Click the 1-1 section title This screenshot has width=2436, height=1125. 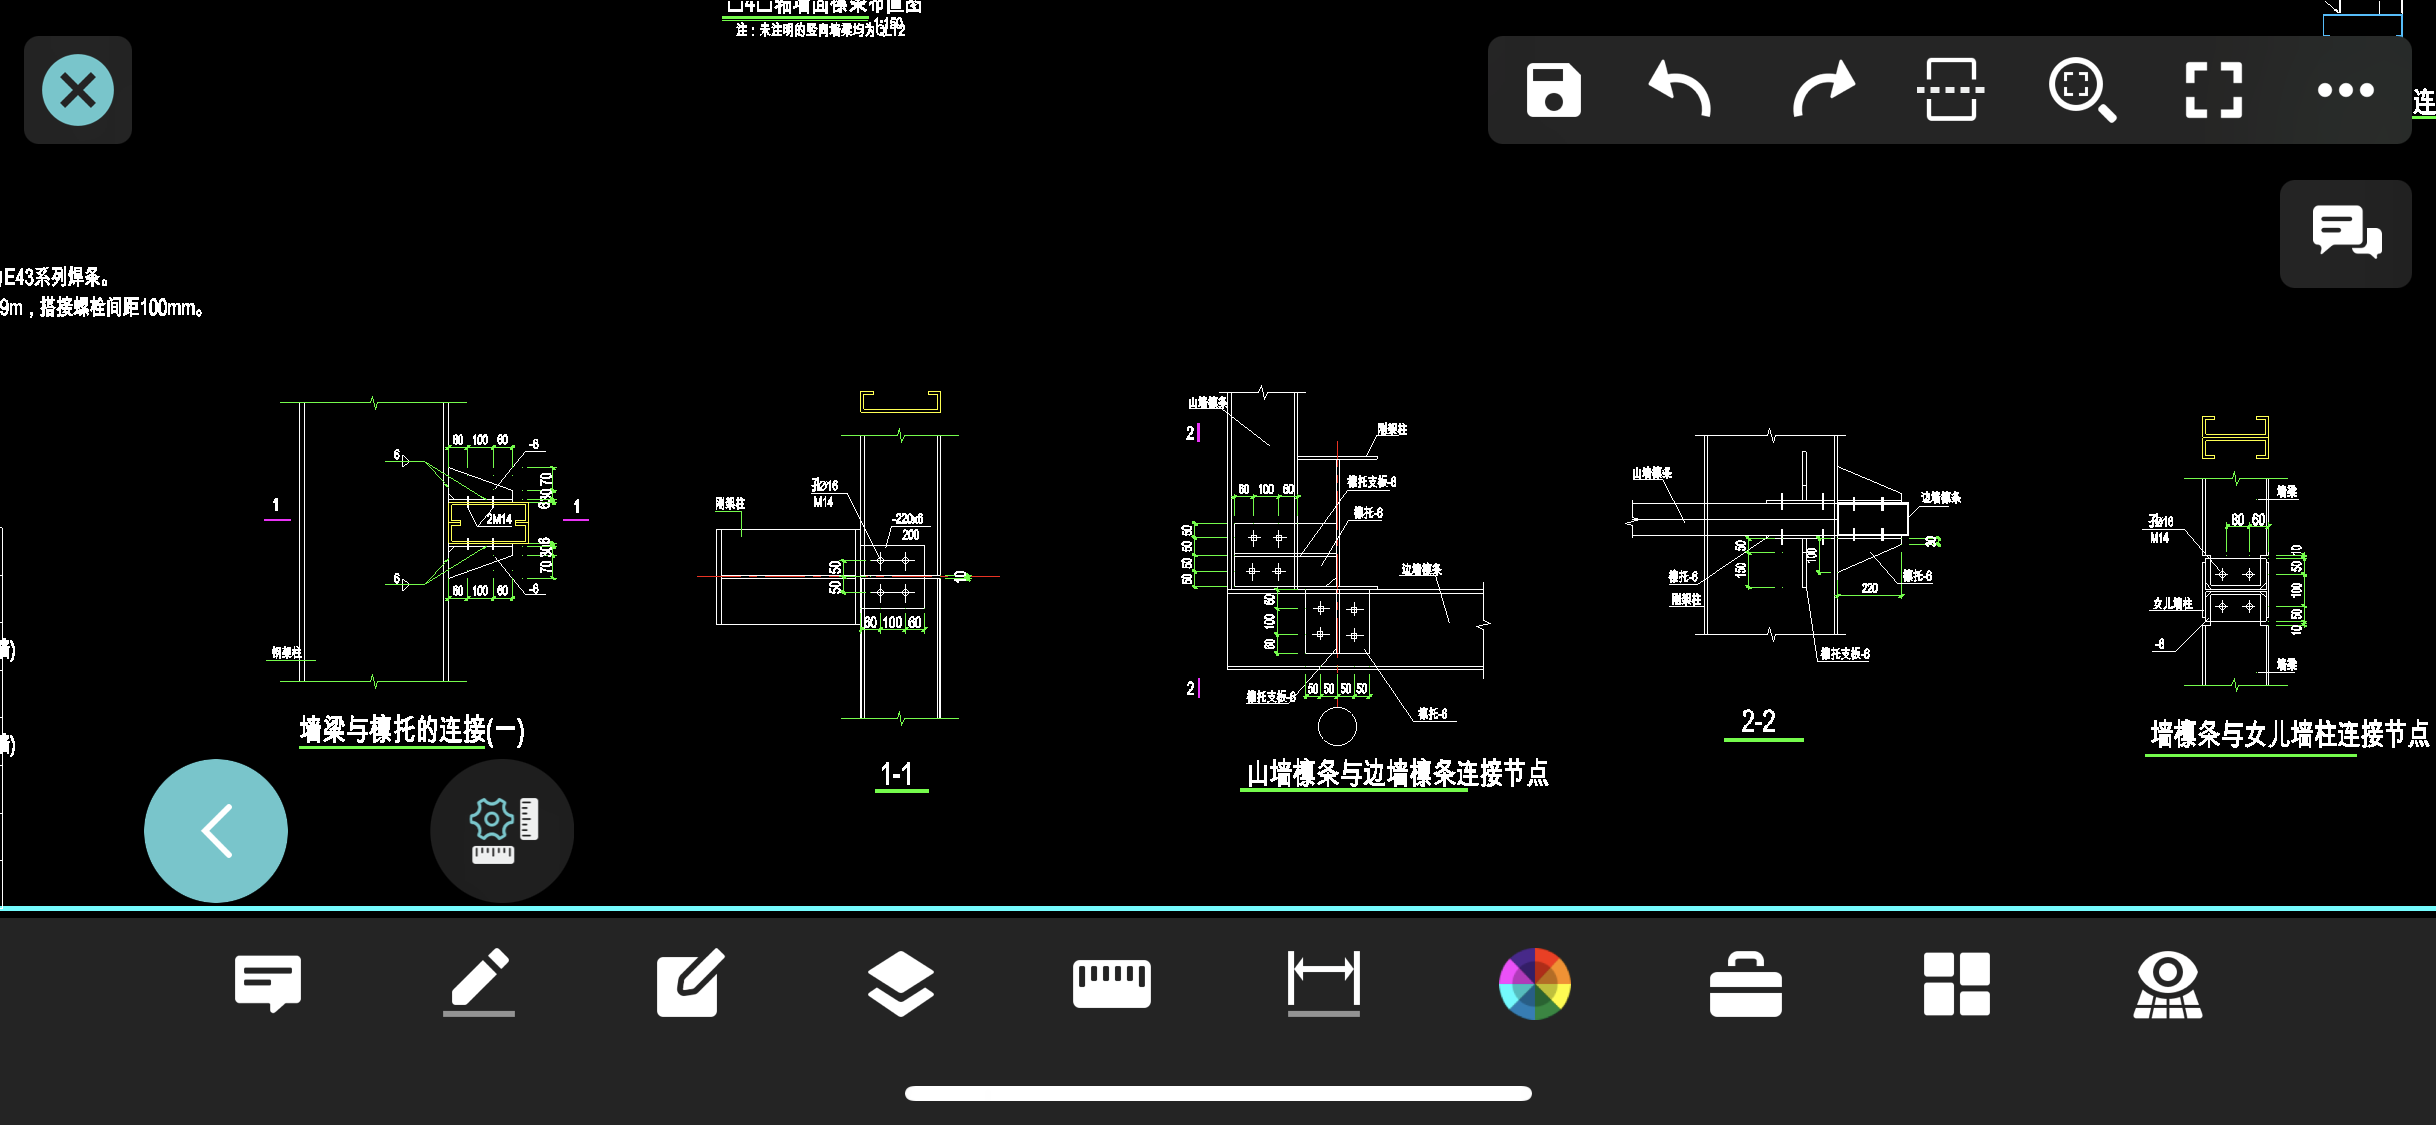[x=898, y=773]
